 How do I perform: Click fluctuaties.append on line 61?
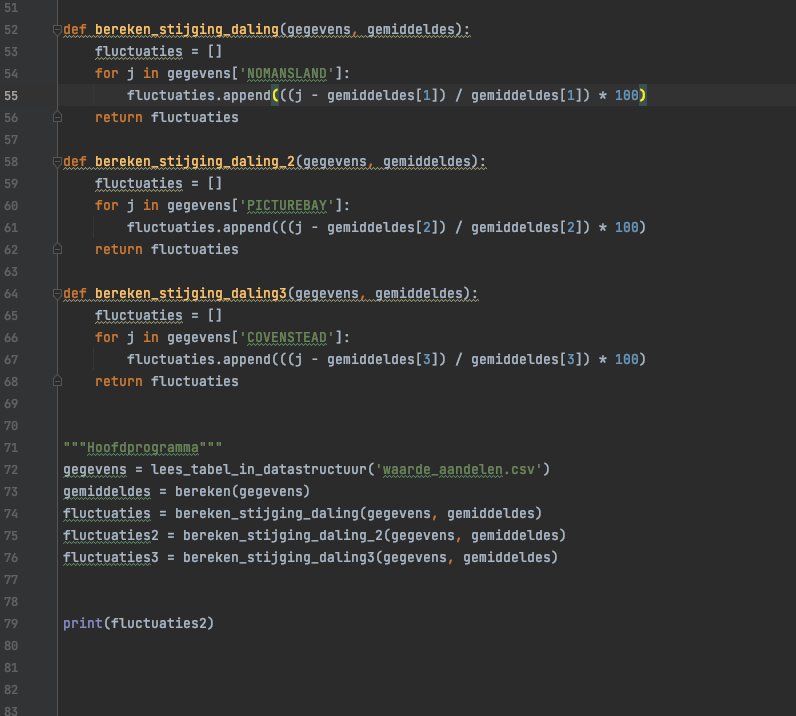tap(199, 227)
